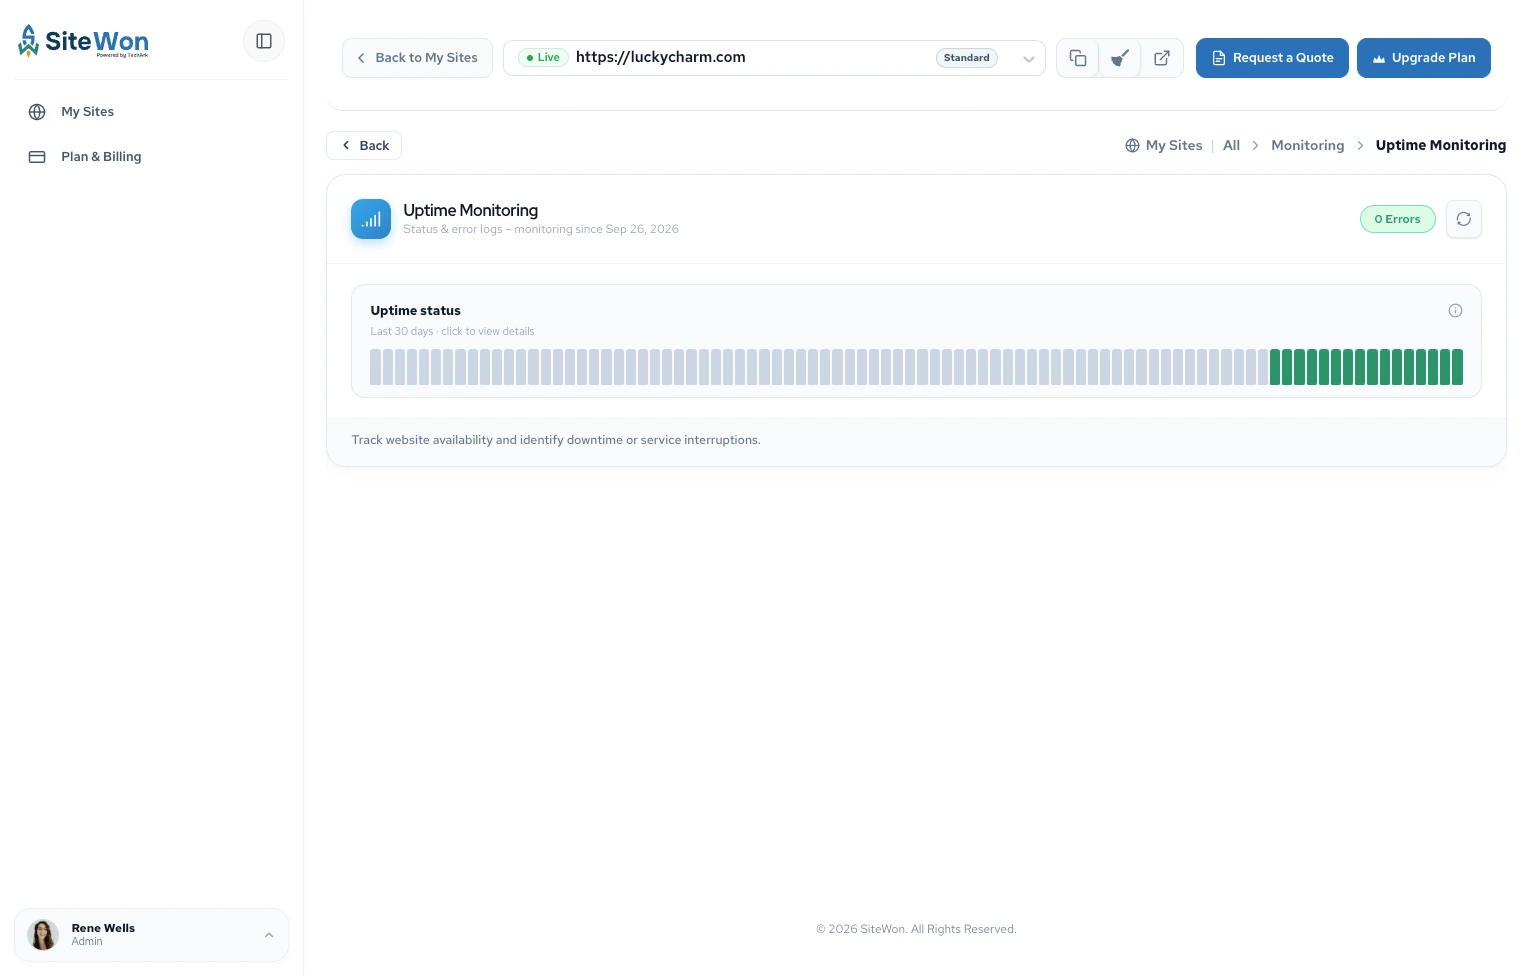Select the first gray uptime bar

(x=376, y=367)
